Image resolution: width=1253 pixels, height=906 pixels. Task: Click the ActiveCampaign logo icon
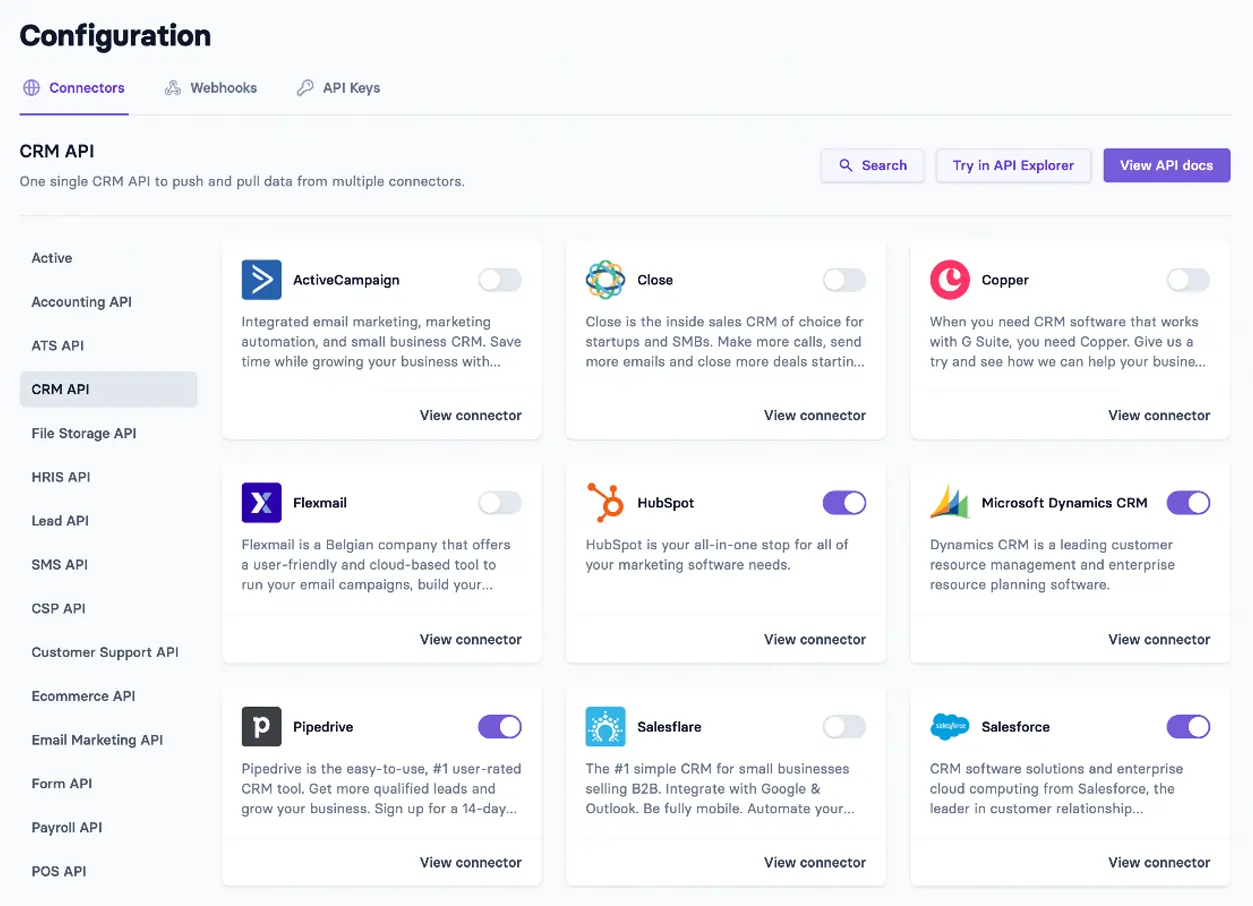[261, 280]
